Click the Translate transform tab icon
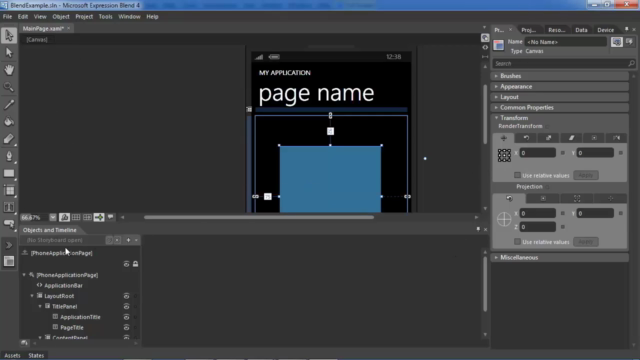The height and width of the screenshot is (360, 640). click(x=504, y=138)
